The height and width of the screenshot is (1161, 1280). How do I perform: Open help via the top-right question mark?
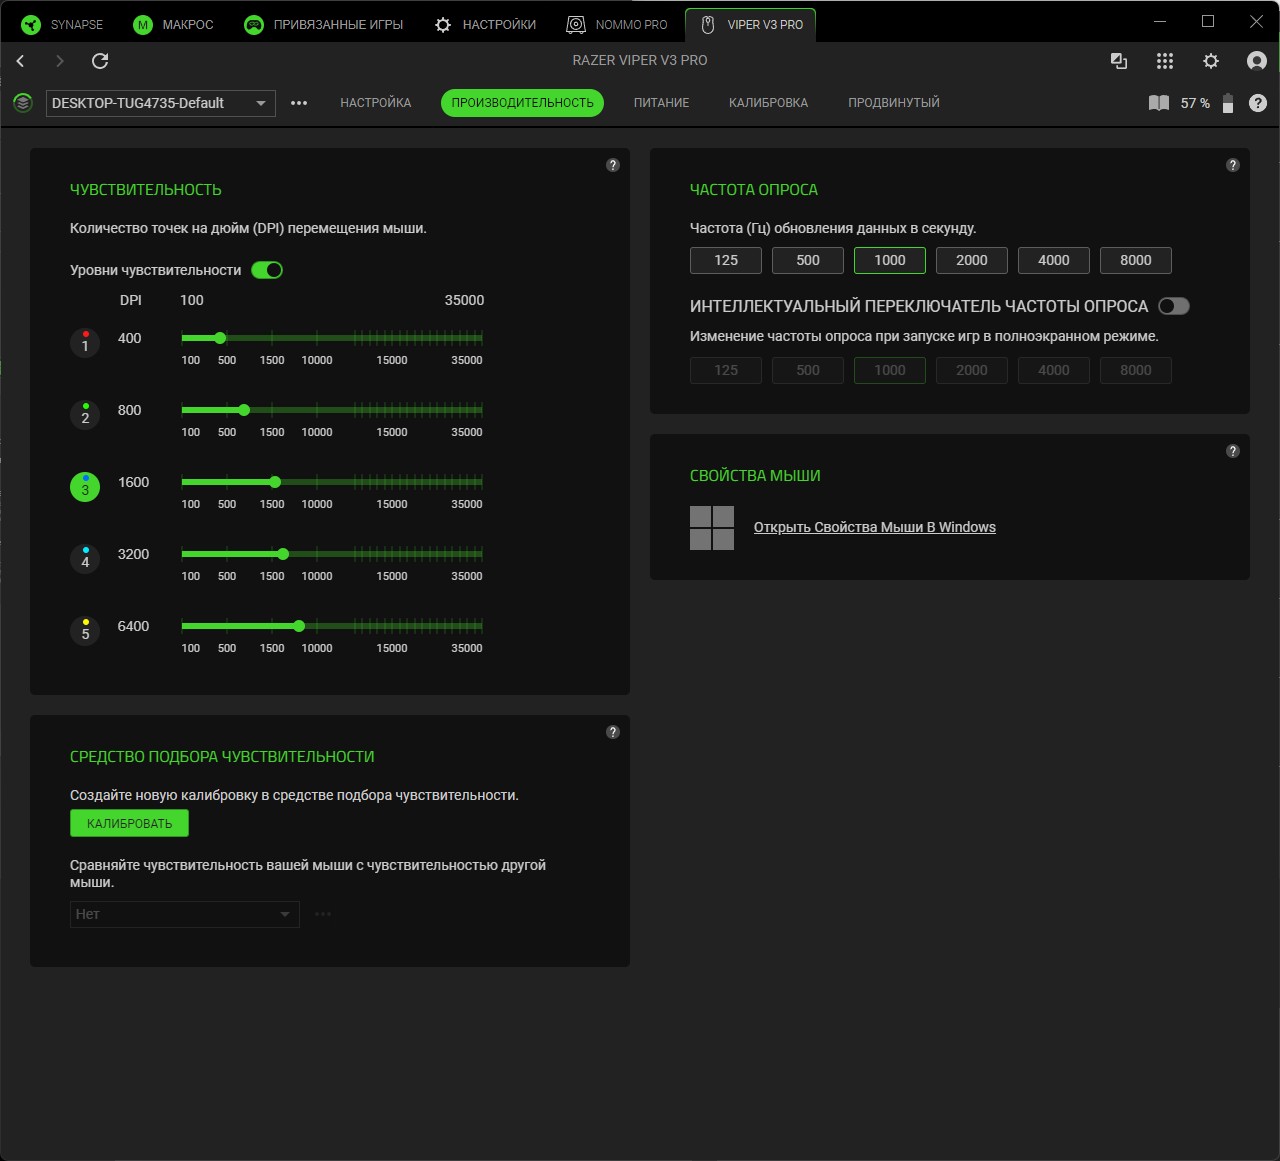point(1258,103)
